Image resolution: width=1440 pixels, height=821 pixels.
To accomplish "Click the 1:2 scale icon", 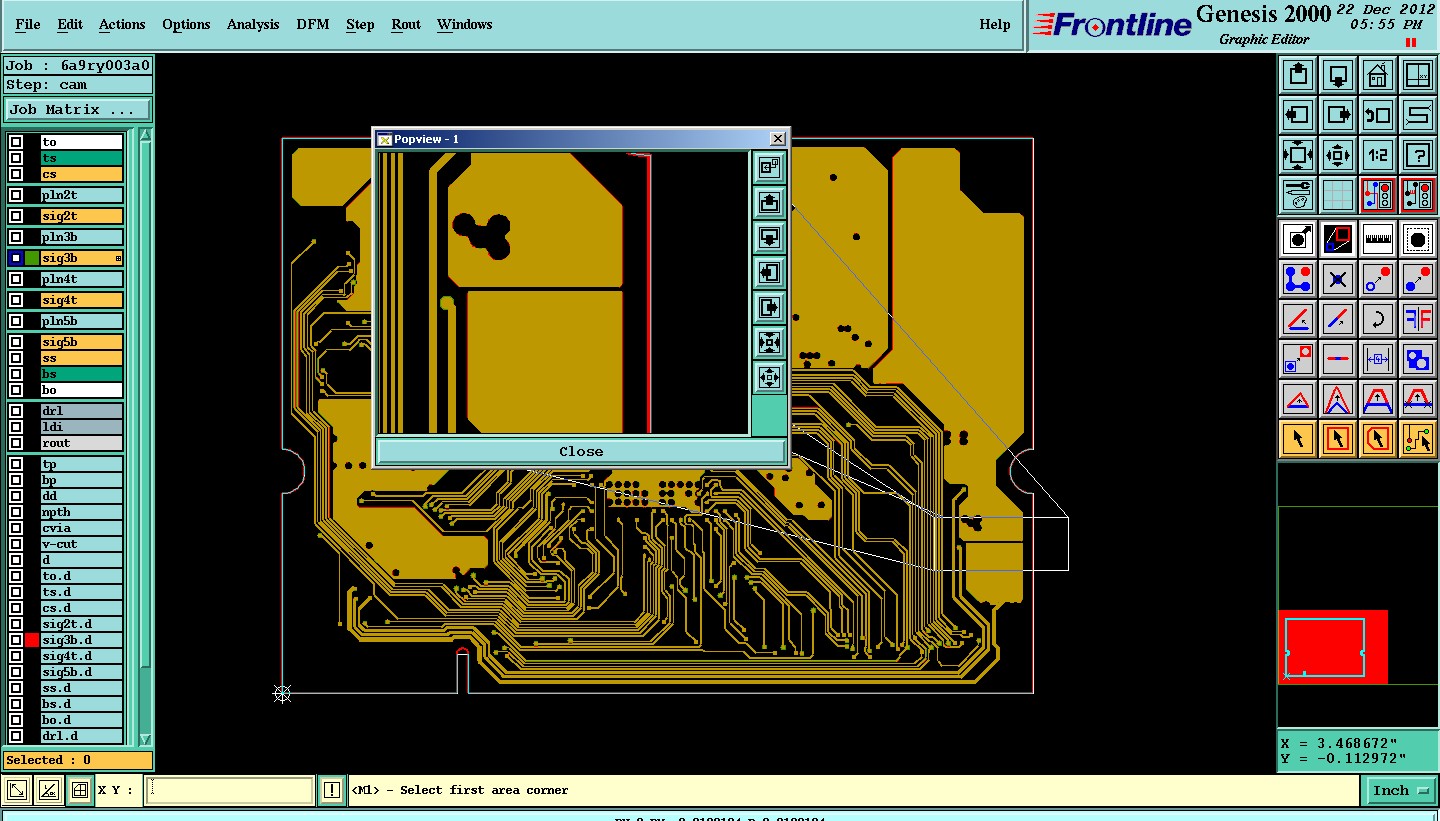I will tap(1378, 155).
